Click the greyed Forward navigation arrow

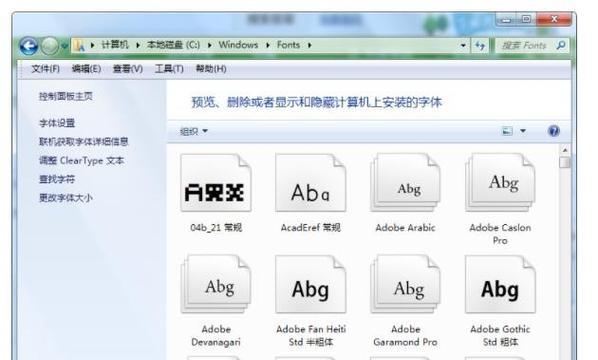pyautogui.click(x=49, y=46)
